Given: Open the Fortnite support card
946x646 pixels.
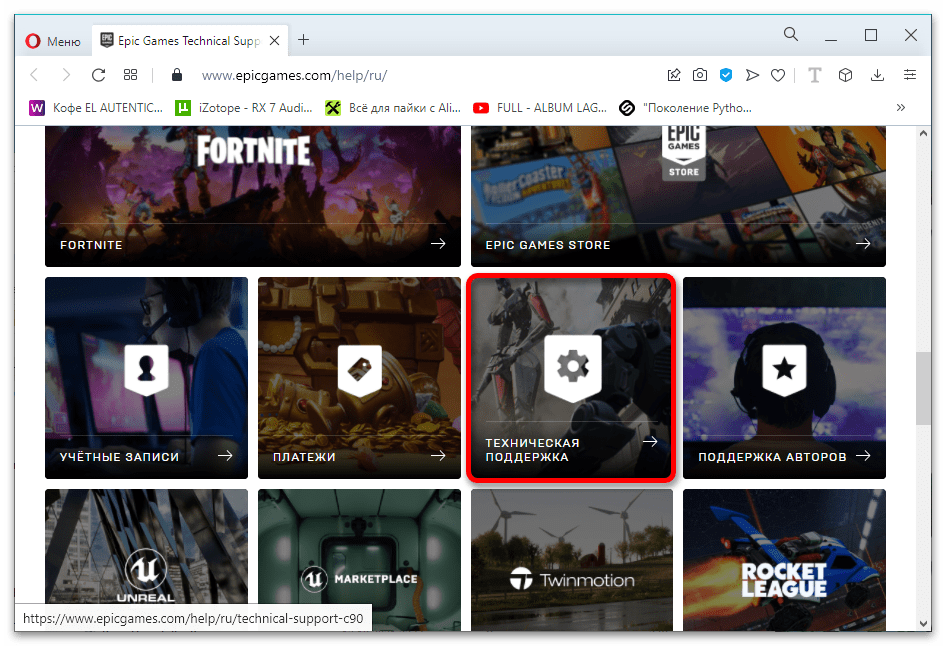Looking at the screenshot, I should coord(253,196).
